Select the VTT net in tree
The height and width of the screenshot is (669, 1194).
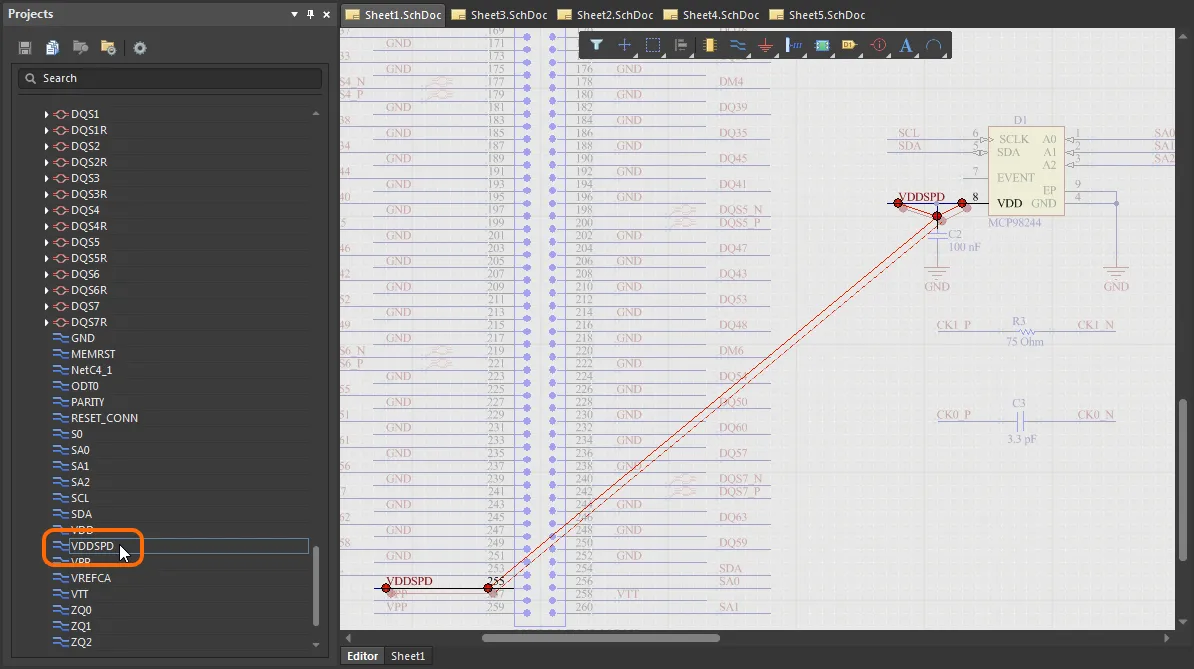pyautogui.click(x=79, y=594)
